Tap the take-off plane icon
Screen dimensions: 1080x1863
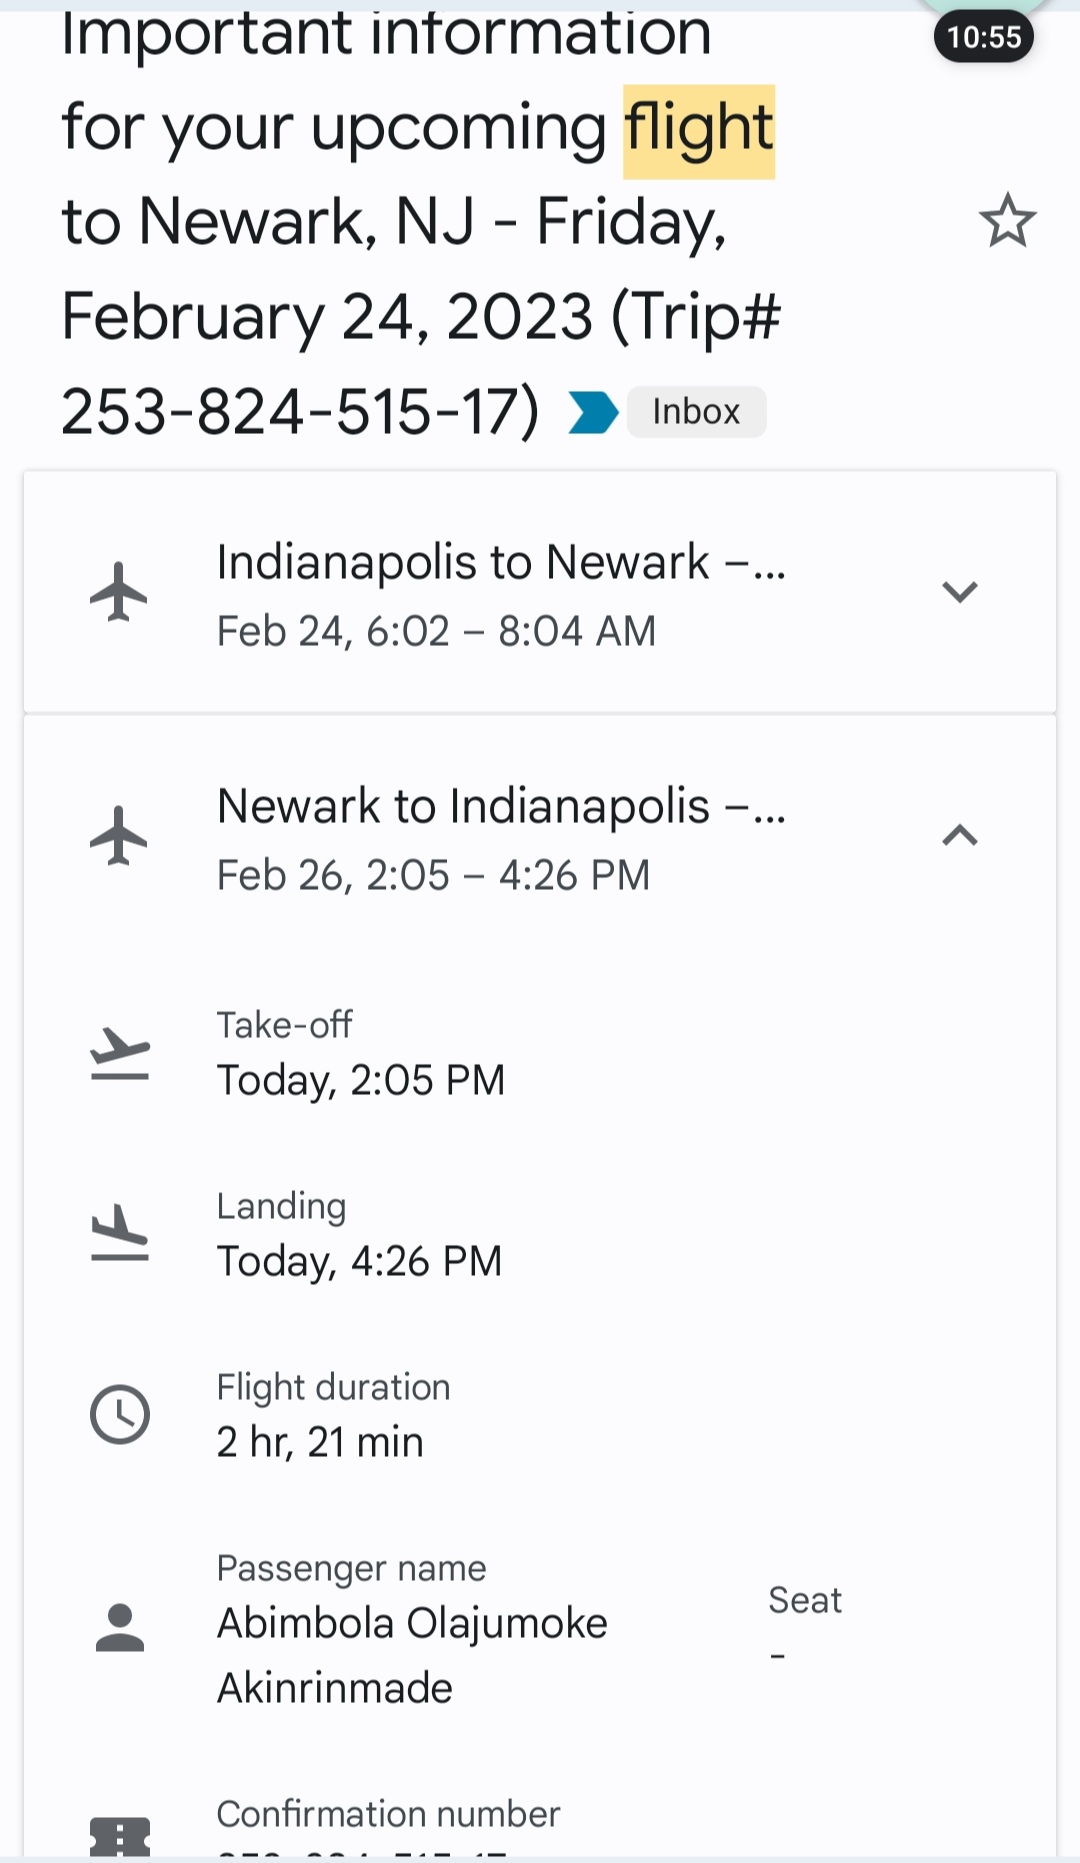coord(120,1054)
